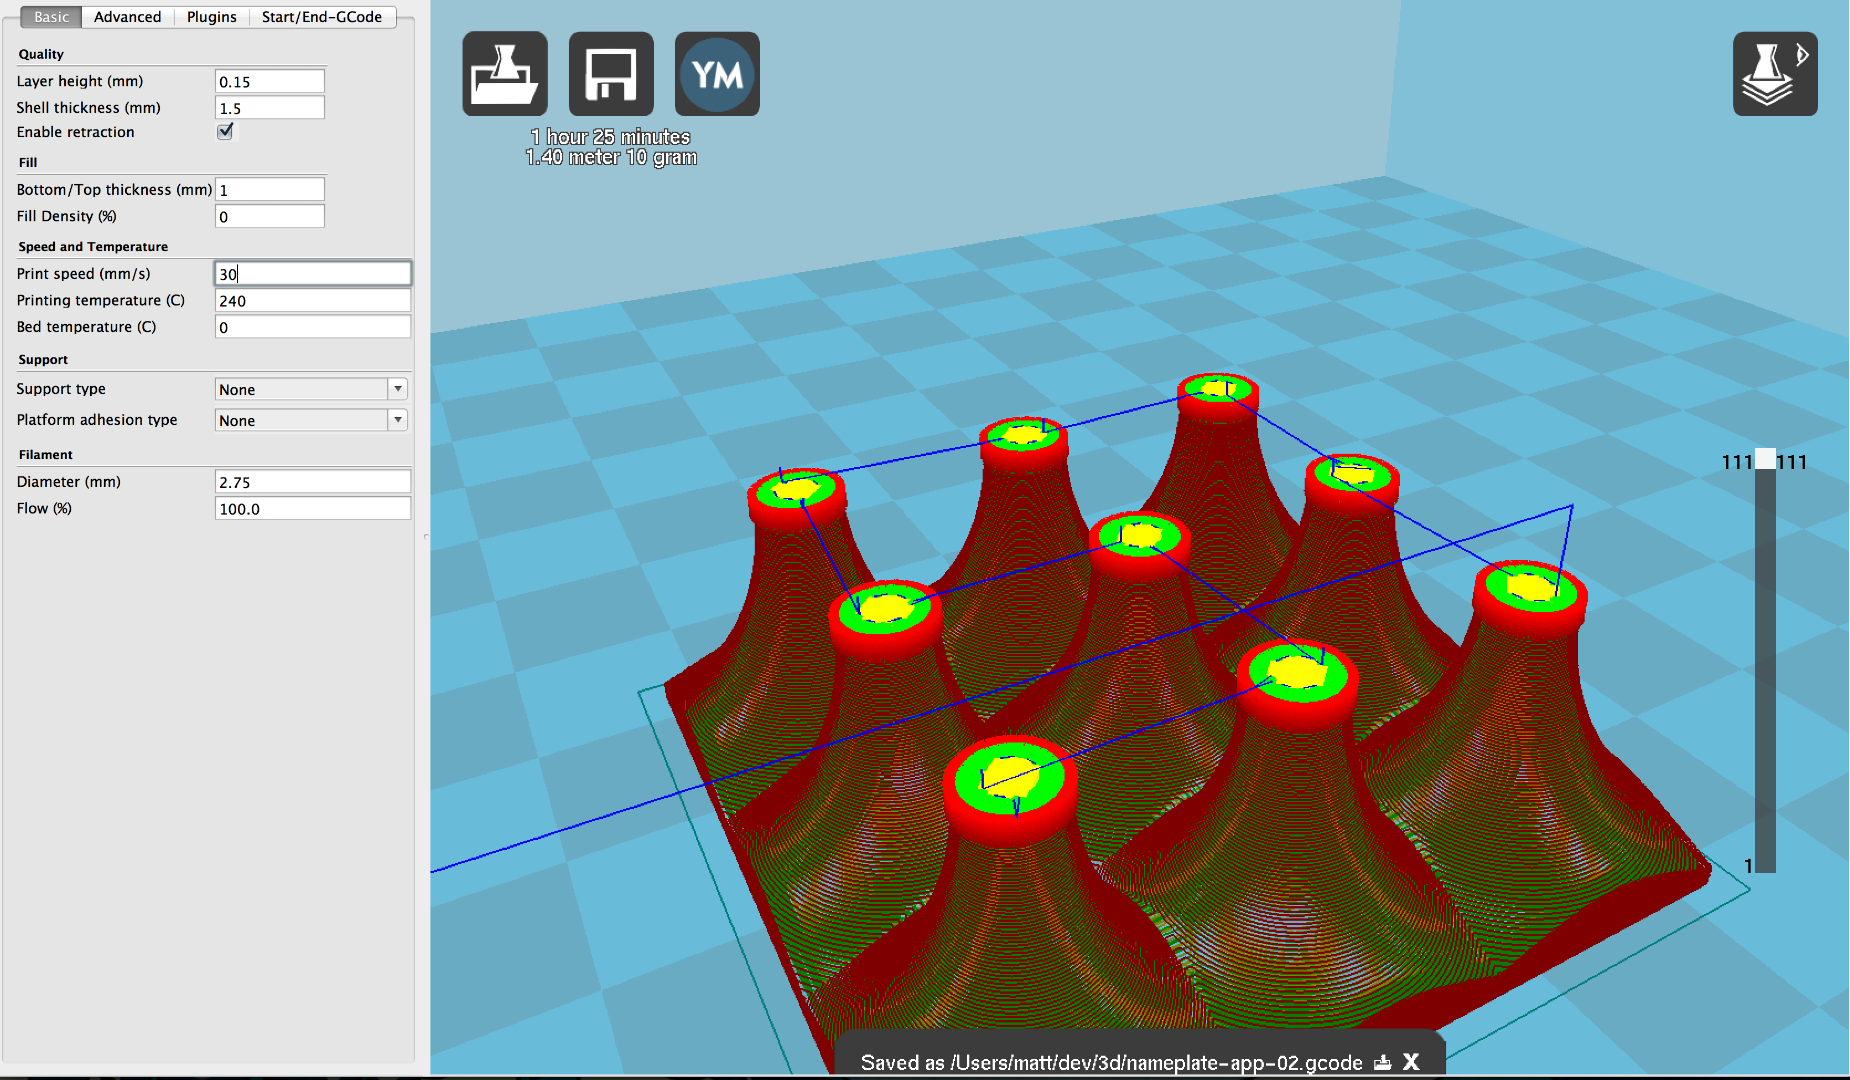Click the '1 hour 25 minutes' print time text
The image size is (1850, 1080).
tap(611, 137)
